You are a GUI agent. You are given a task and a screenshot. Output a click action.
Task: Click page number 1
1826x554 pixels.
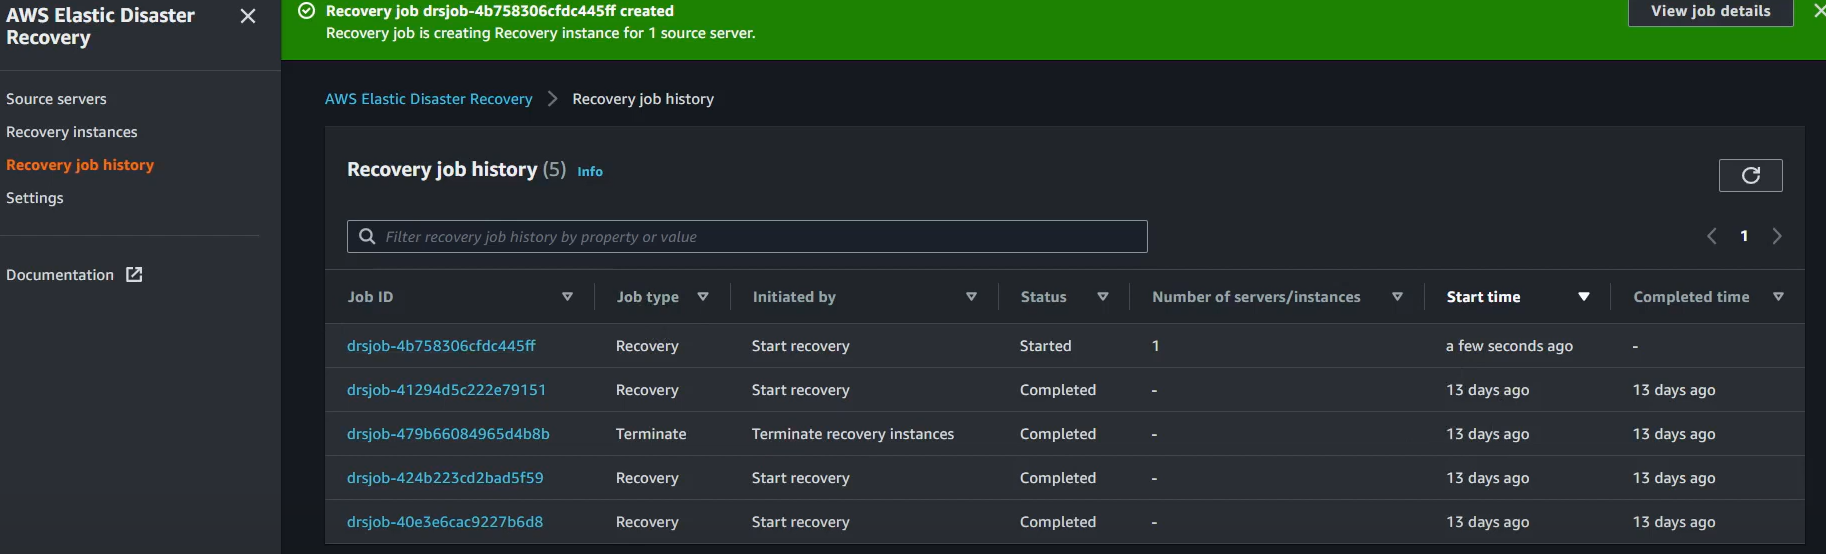pos(1744,236)
